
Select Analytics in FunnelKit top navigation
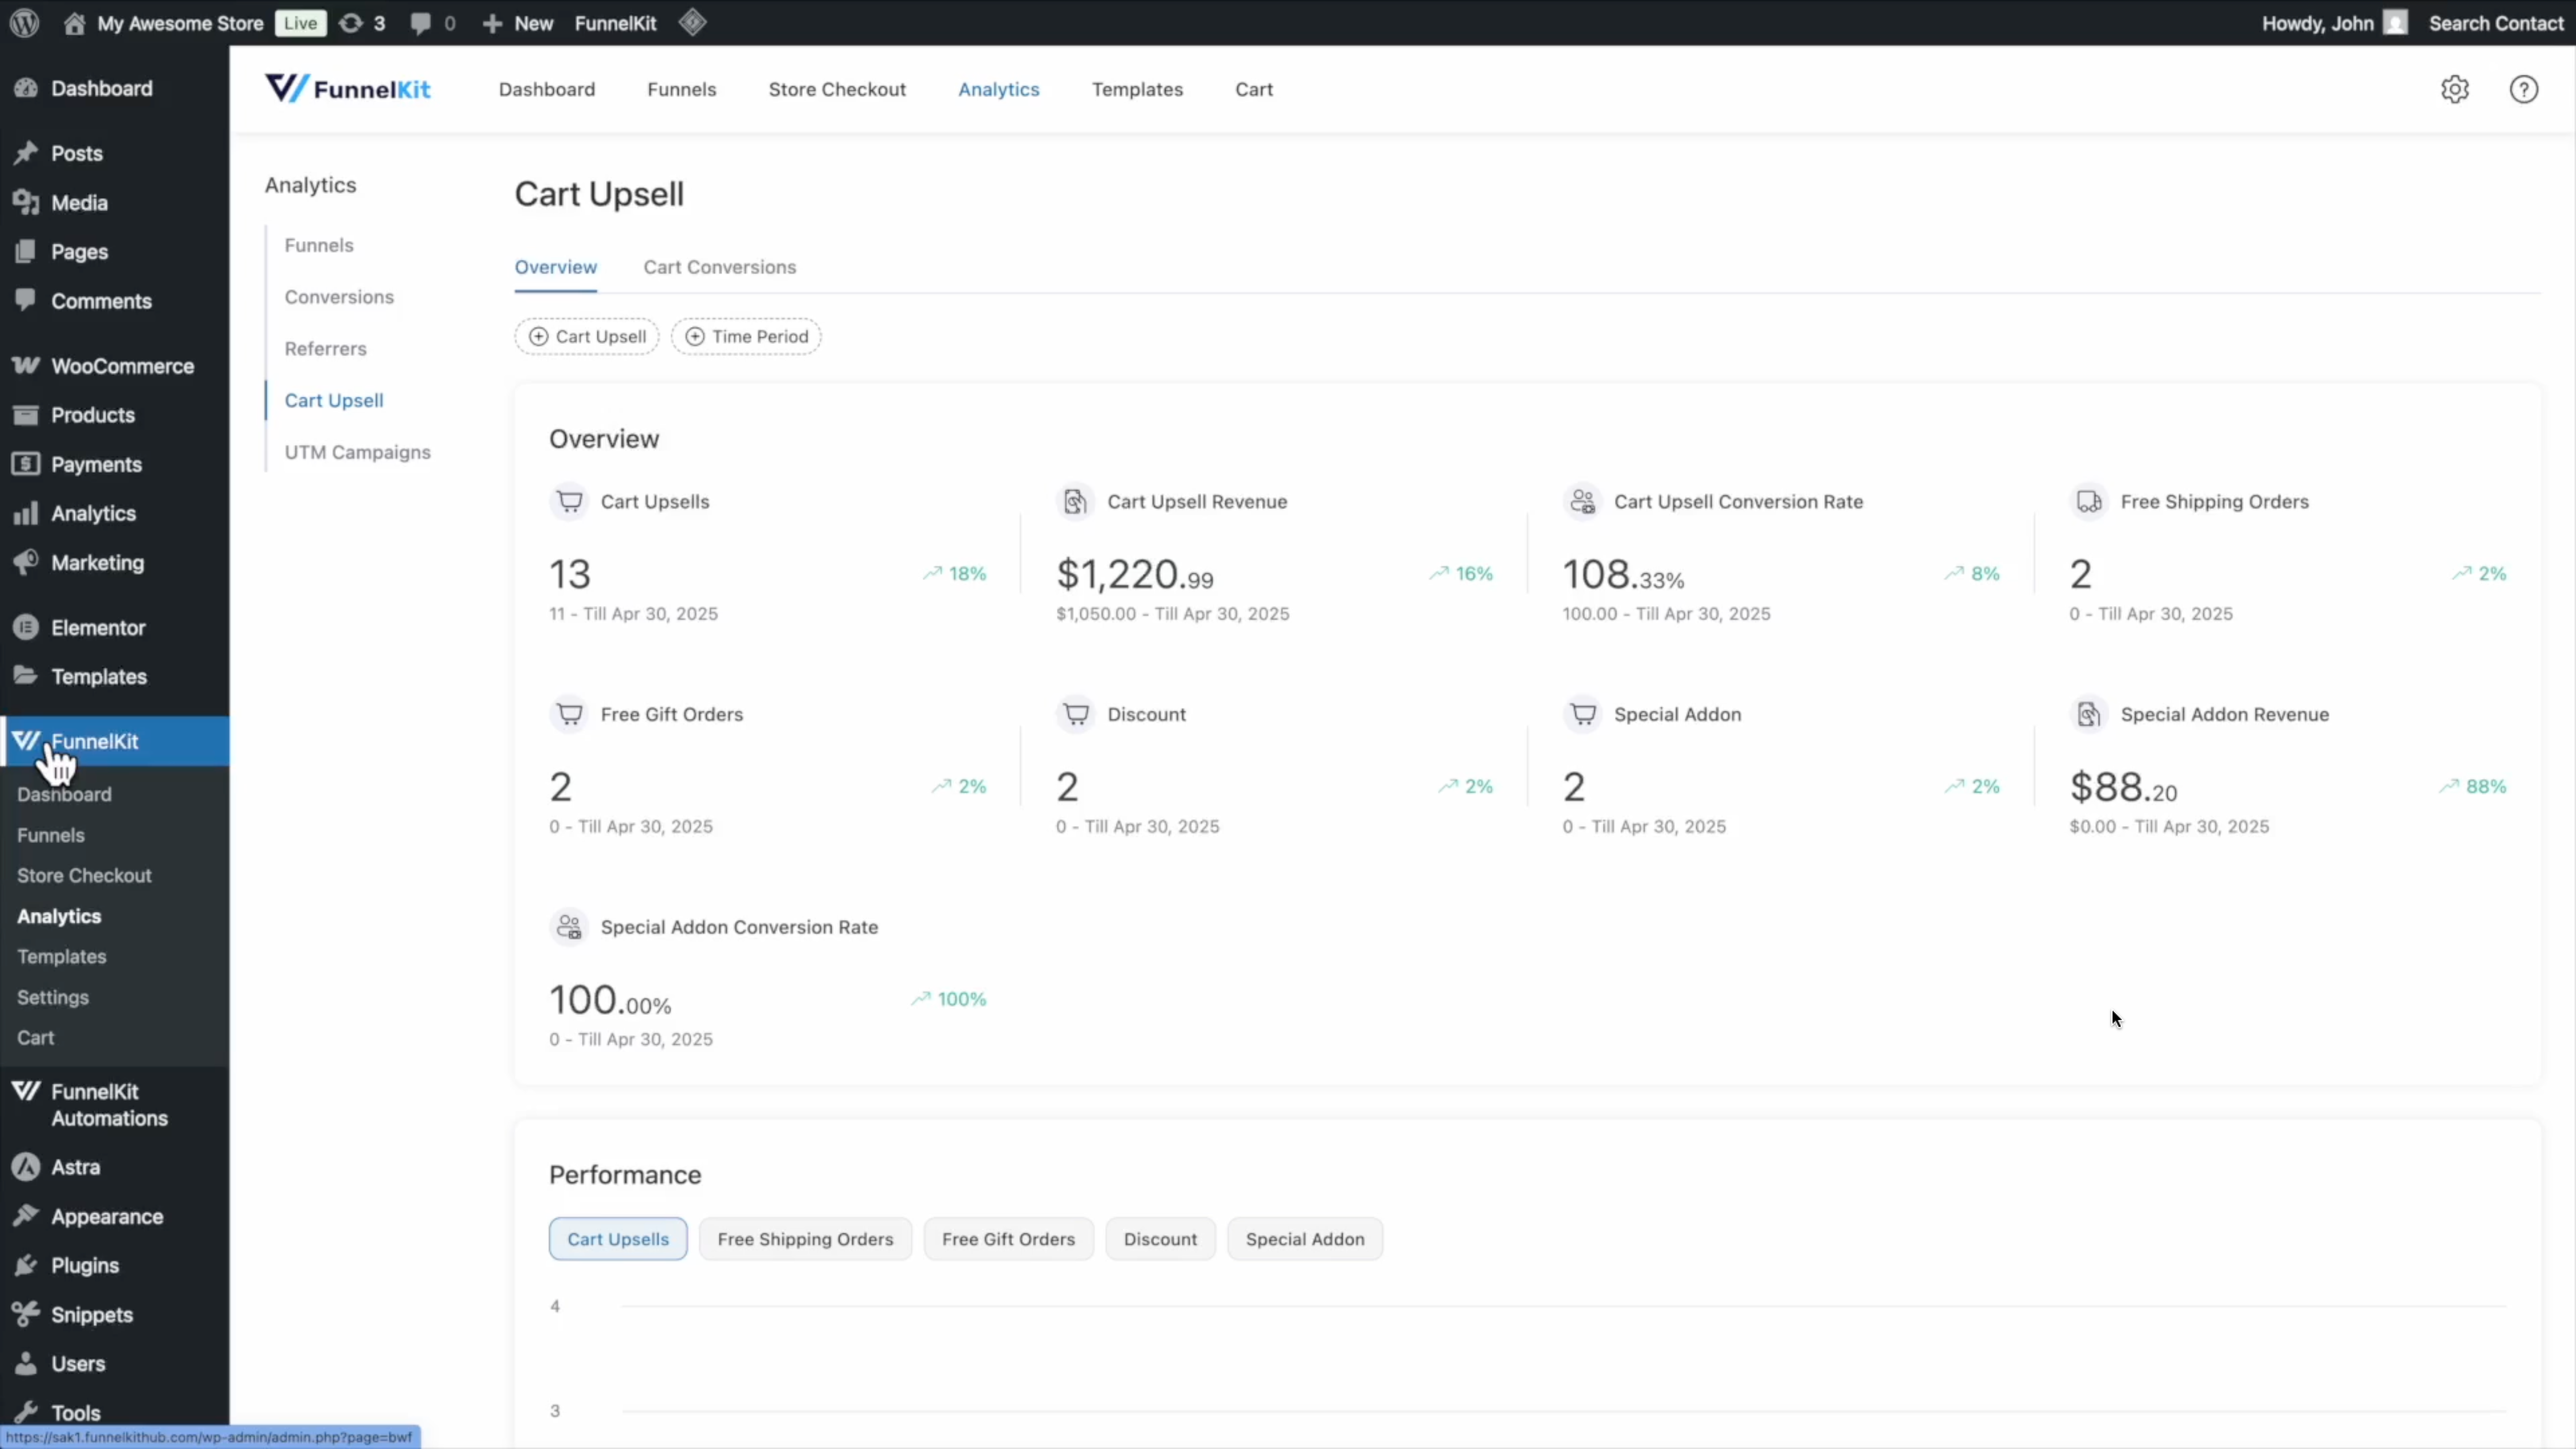coord(999,89)
